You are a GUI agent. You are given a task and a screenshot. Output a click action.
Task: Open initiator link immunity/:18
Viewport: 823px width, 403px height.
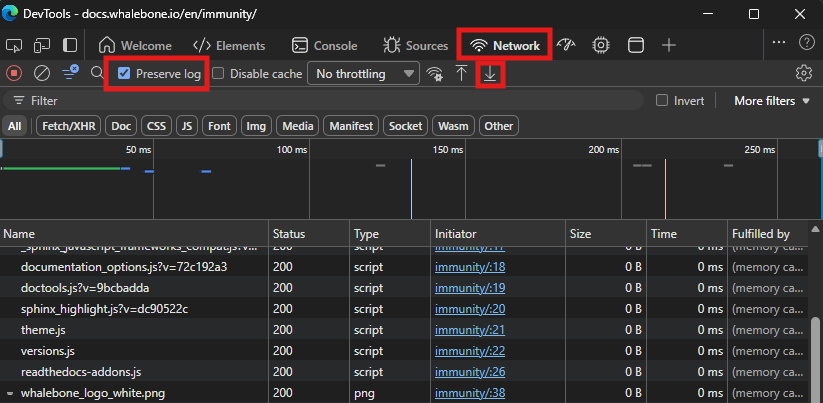(470, 267)
